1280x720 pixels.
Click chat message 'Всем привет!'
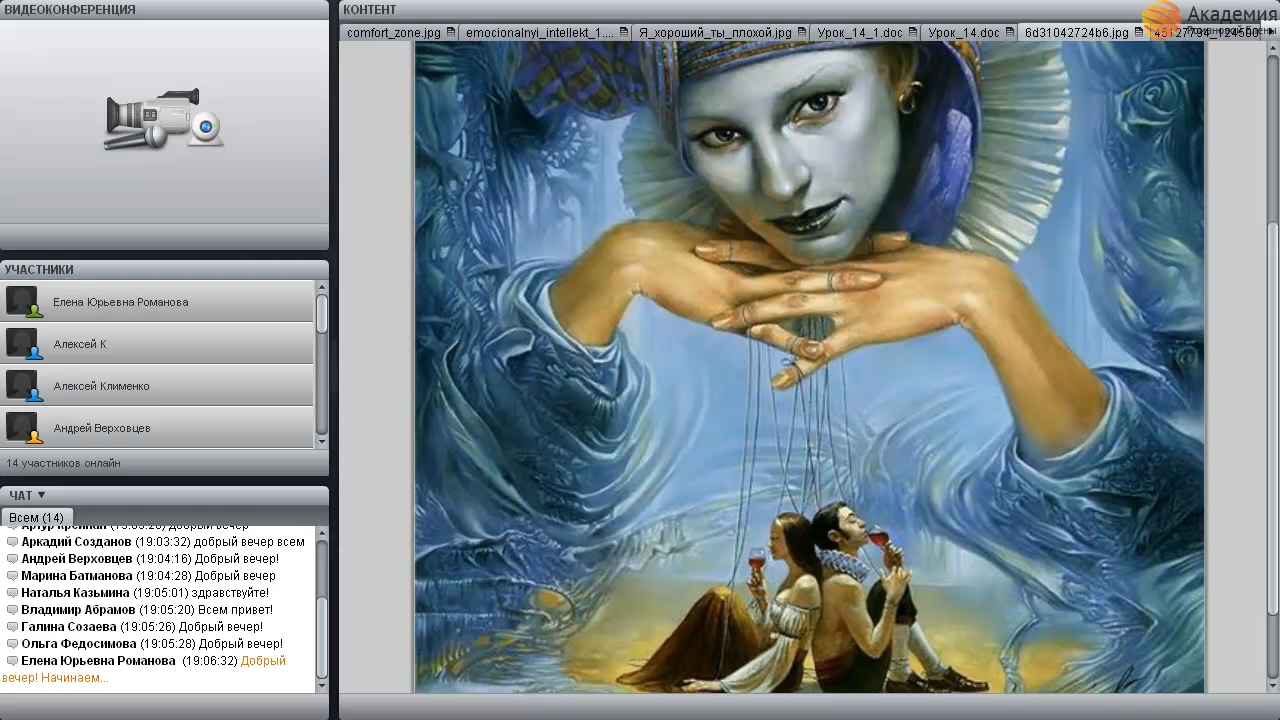click(235, 610)
